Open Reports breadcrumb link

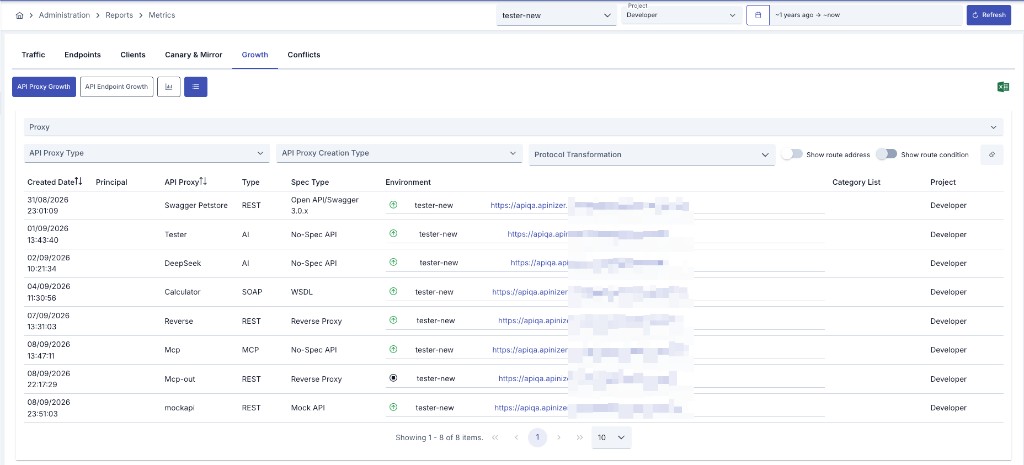coord(120,15)
